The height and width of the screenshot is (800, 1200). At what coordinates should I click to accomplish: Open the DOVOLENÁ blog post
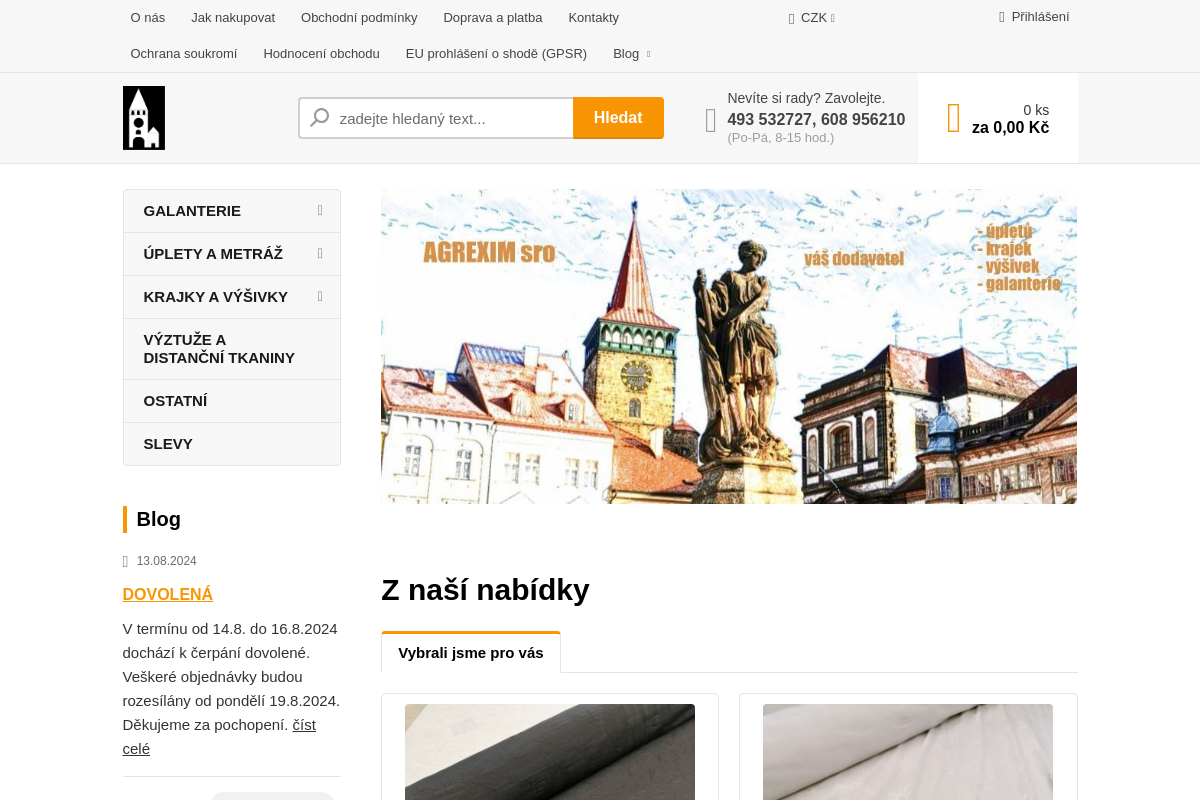[x=167, y=594]
